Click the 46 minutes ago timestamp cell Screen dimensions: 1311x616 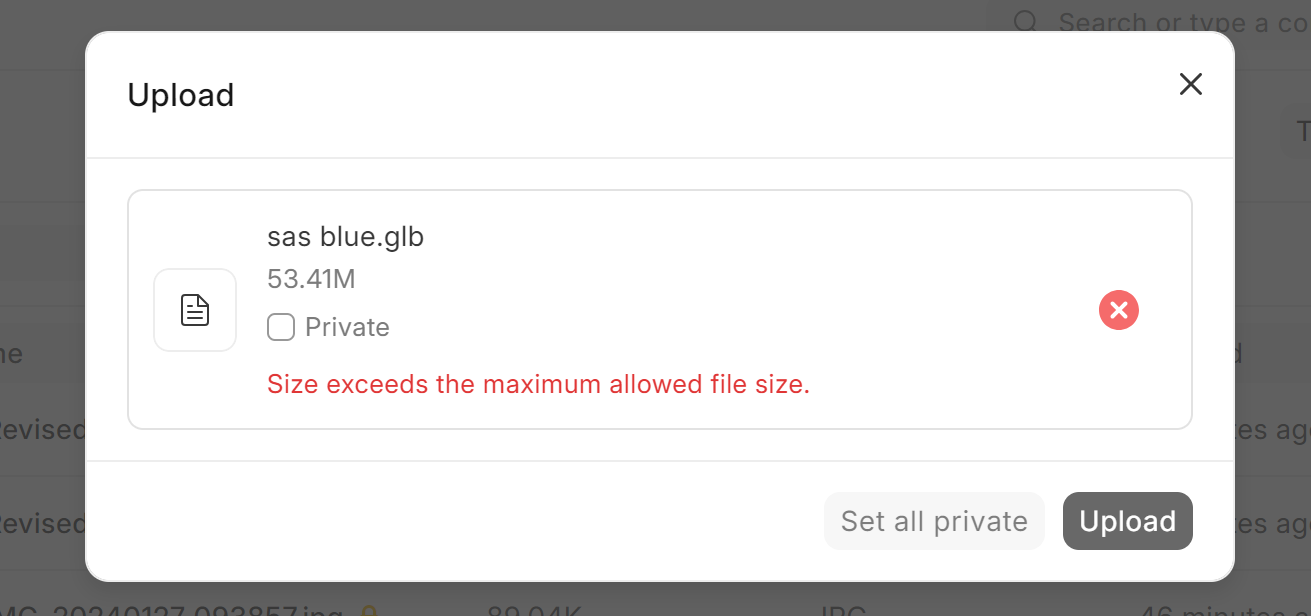(x=1225, y=610)
